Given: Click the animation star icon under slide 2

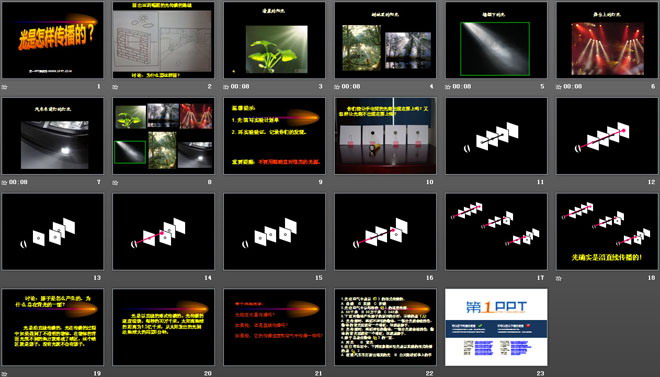Looking at the screenshot, I should [x=115, y=87].
